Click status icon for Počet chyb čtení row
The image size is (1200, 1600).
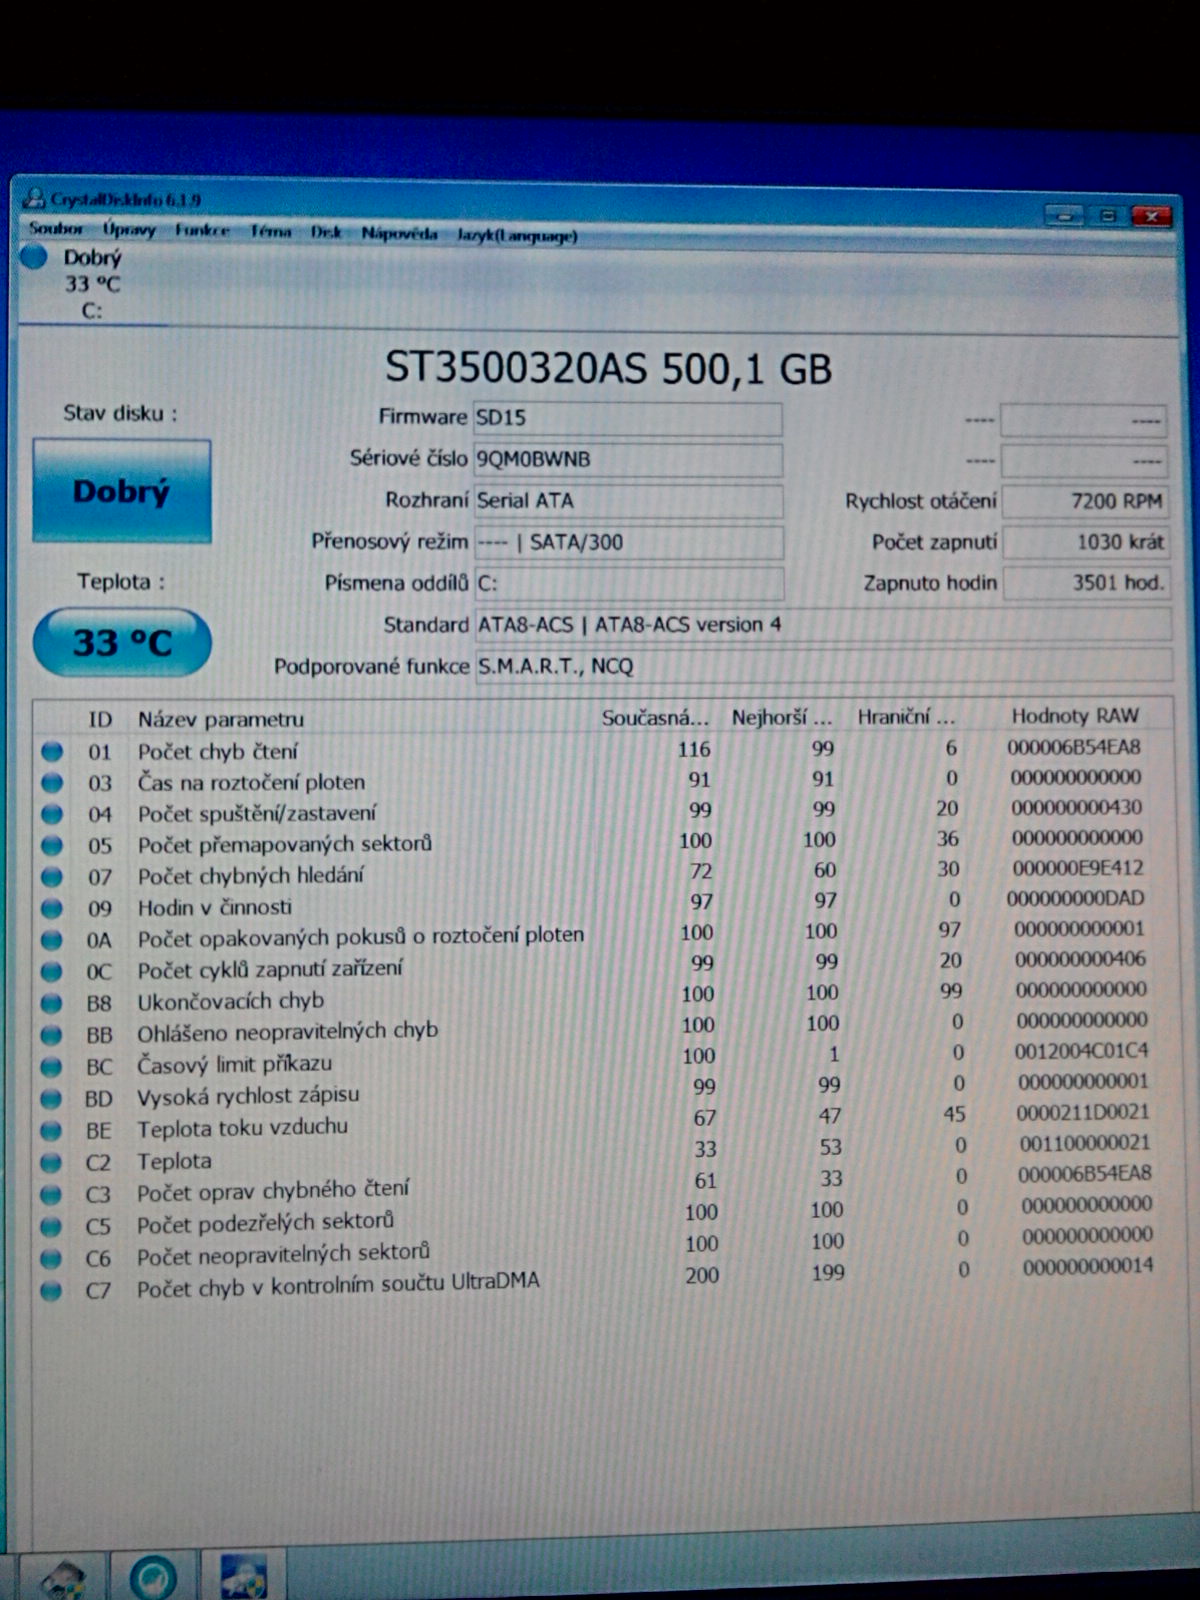[52, 751]
